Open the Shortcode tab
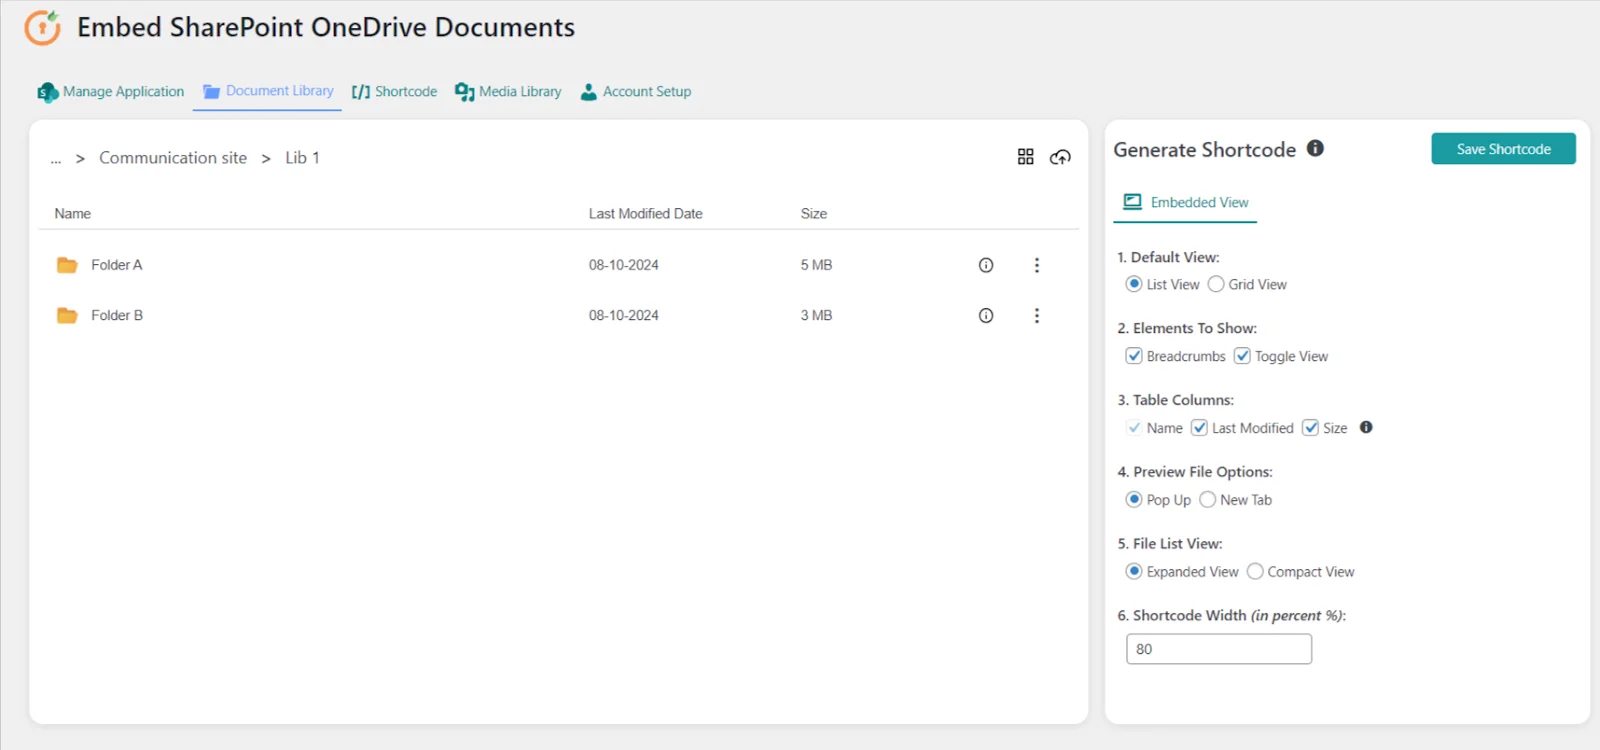 tap(394, 92)
